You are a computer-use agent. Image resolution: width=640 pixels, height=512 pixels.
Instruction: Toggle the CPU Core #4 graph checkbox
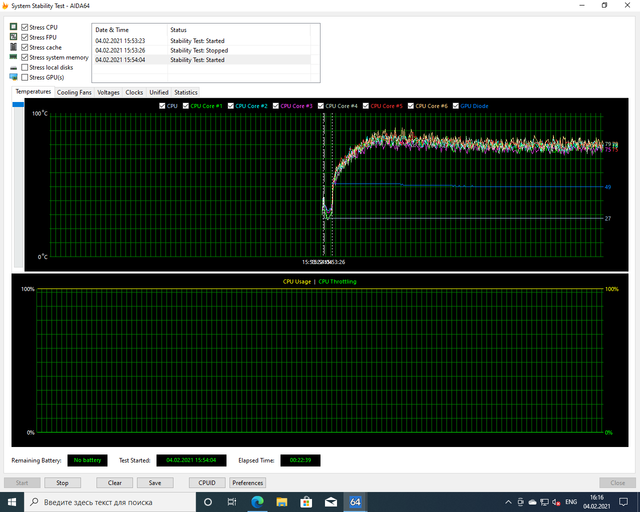tap(321, 106)
